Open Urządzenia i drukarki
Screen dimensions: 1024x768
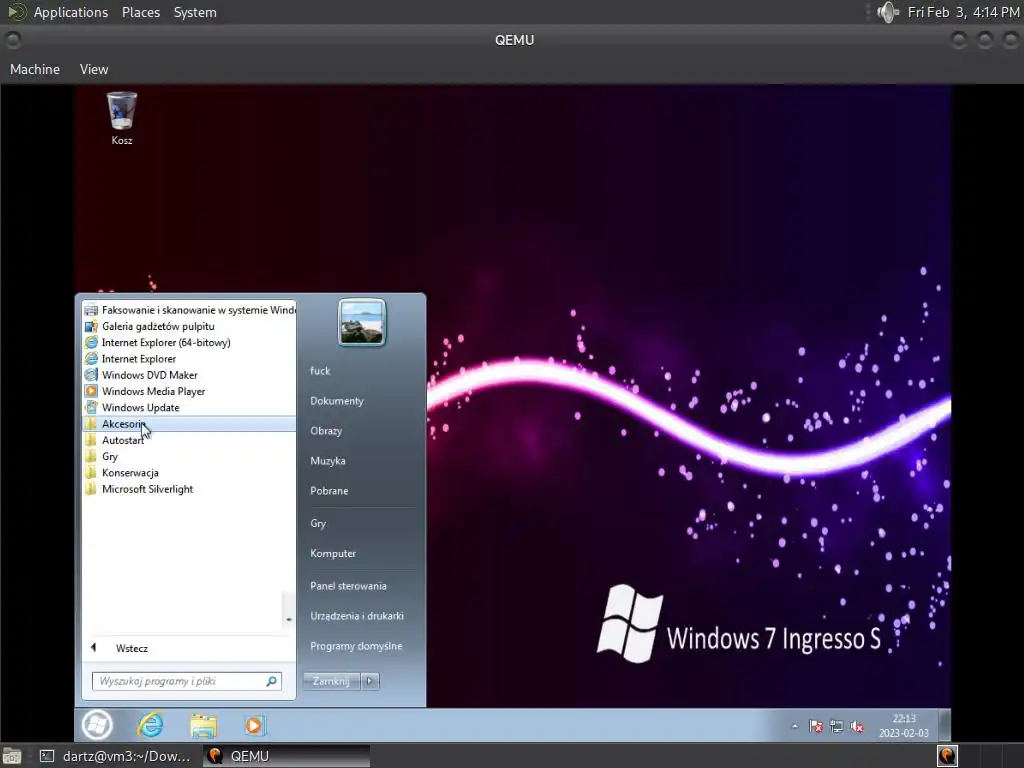357,616
